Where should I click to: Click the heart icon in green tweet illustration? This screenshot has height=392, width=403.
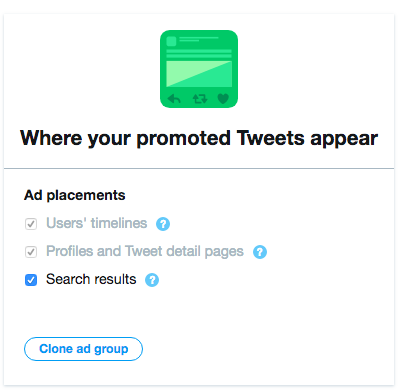pyautogui.click(x=223, y=99)
